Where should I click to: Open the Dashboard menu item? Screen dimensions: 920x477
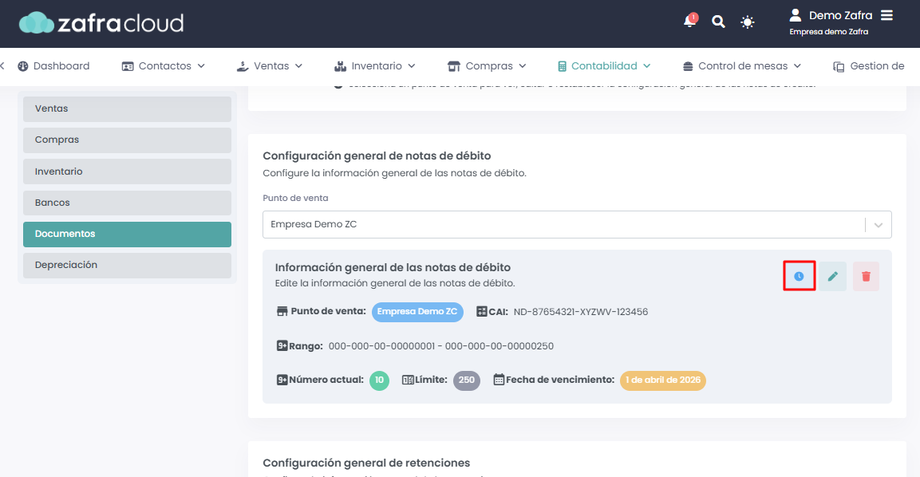[53, 66]
